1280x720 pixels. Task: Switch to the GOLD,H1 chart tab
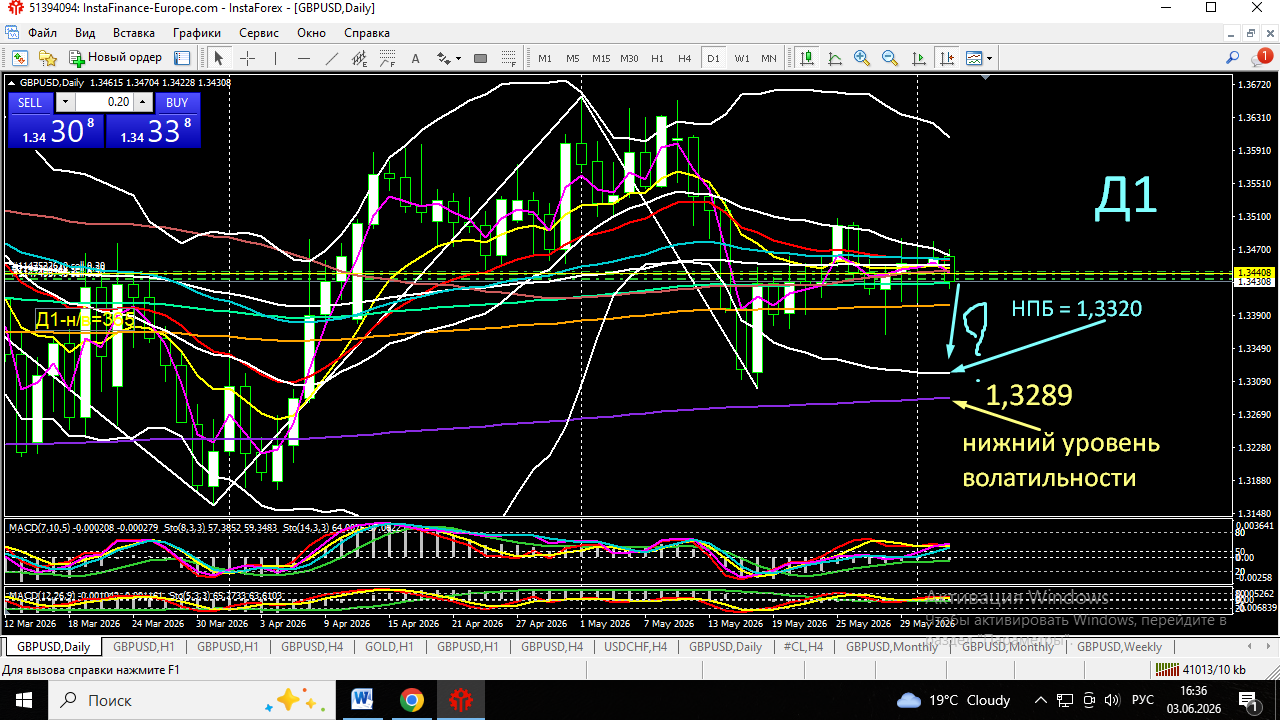coord(389,647)
